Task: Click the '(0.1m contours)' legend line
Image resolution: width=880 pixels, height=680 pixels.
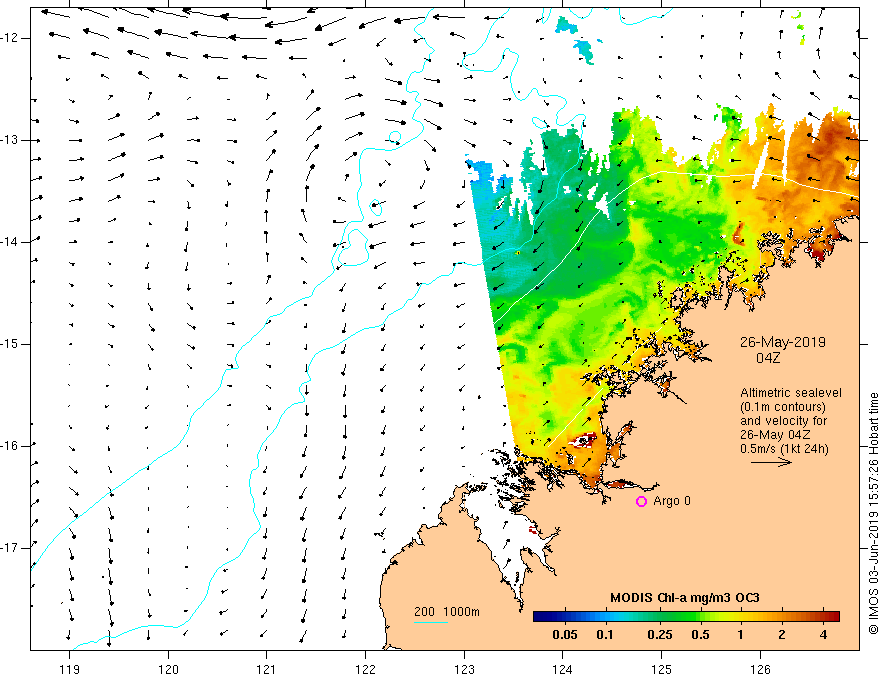Action: (783, 407)
